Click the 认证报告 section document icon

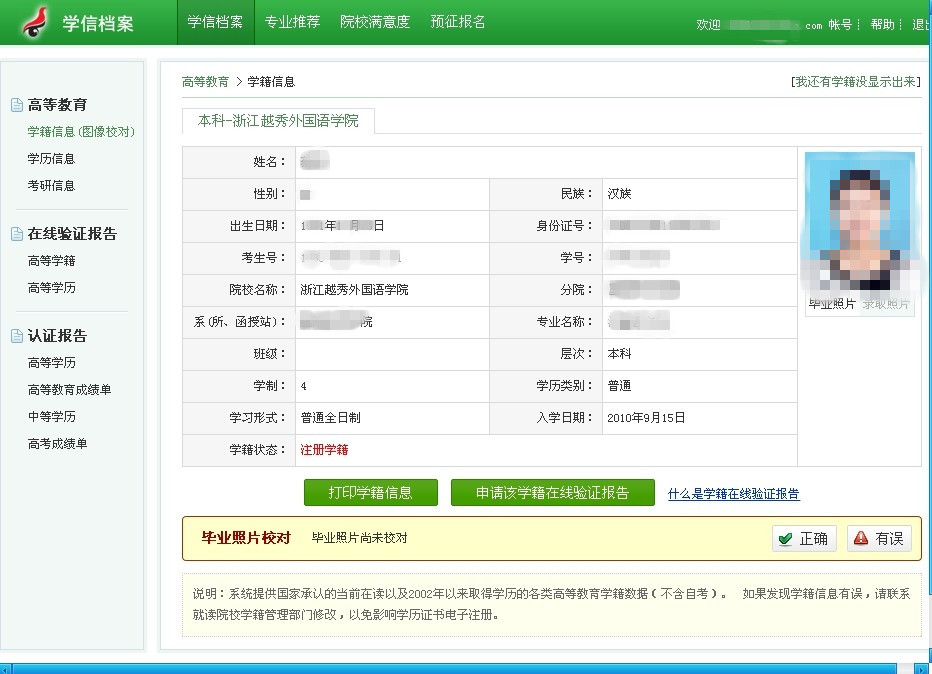pyautogui.click(x=16, y=336)
